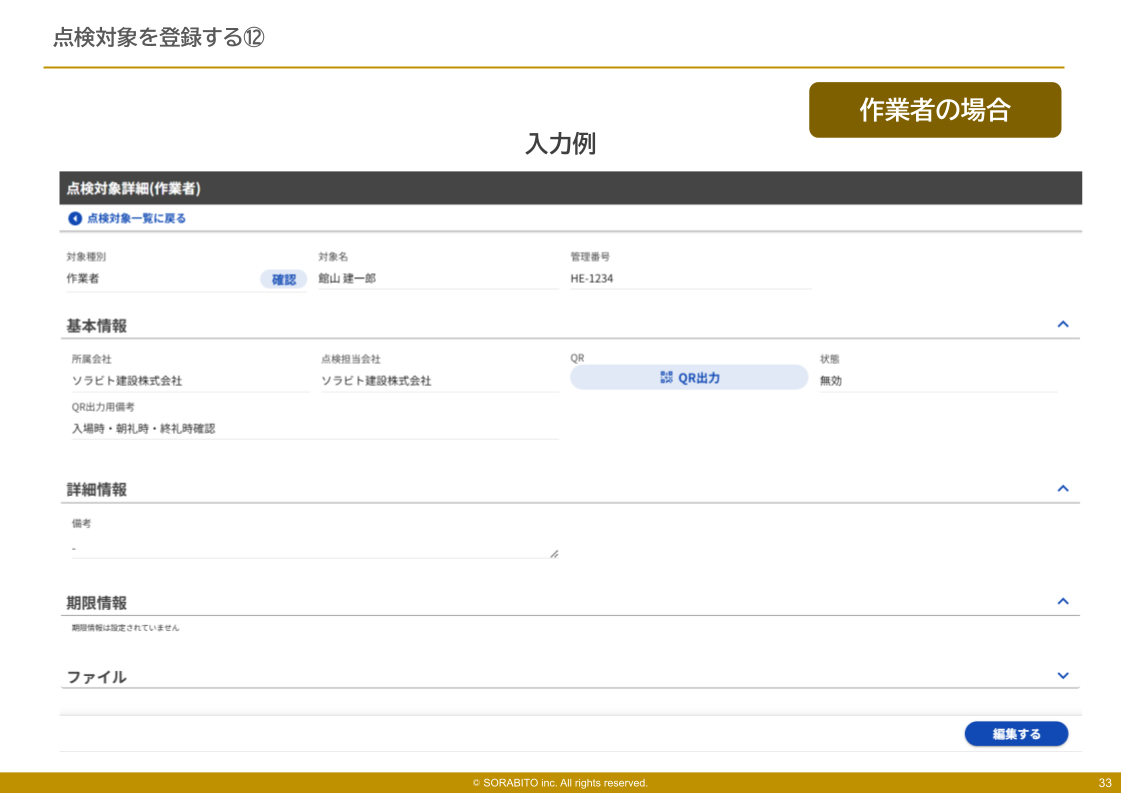Click the 対象種別 value 作業者

[x=160, y=279]
